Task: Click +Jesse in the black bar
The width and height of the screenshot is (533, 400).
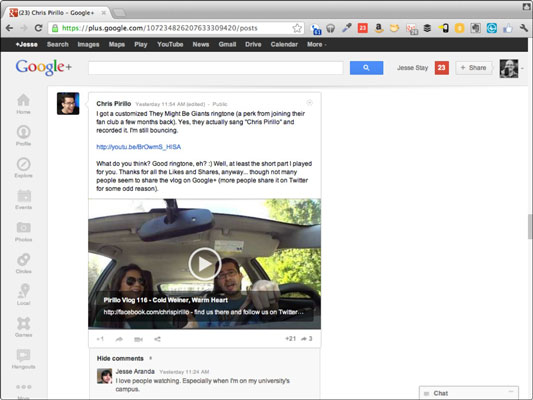Action: (26, 45)
